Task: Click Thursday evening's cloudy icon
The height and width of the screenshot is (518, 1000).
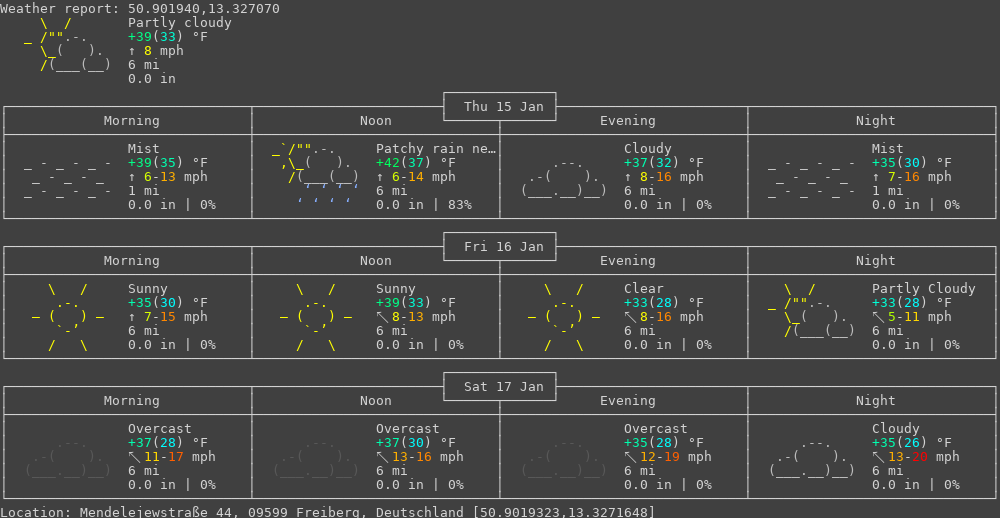Action: 564,177
